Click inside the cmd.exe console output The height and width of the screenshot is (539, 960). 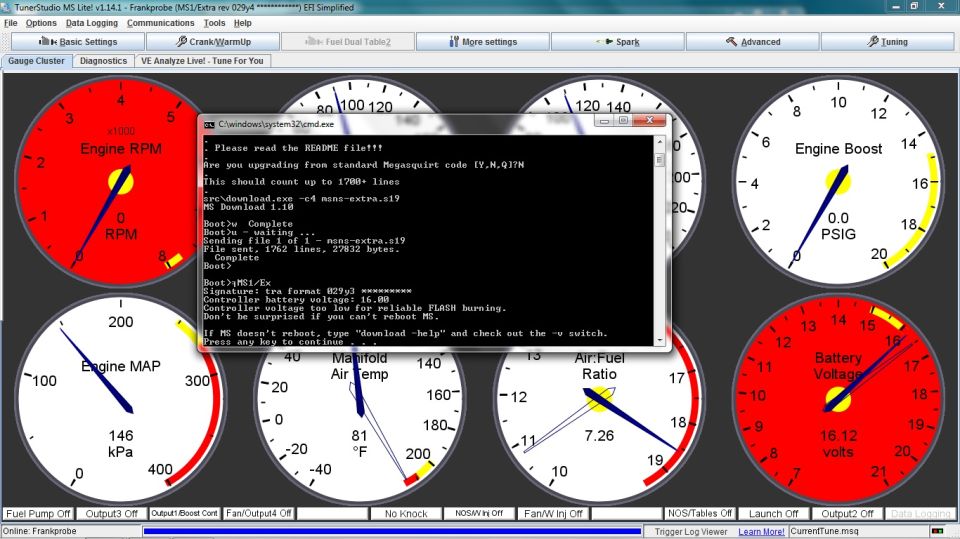point(429,241)
